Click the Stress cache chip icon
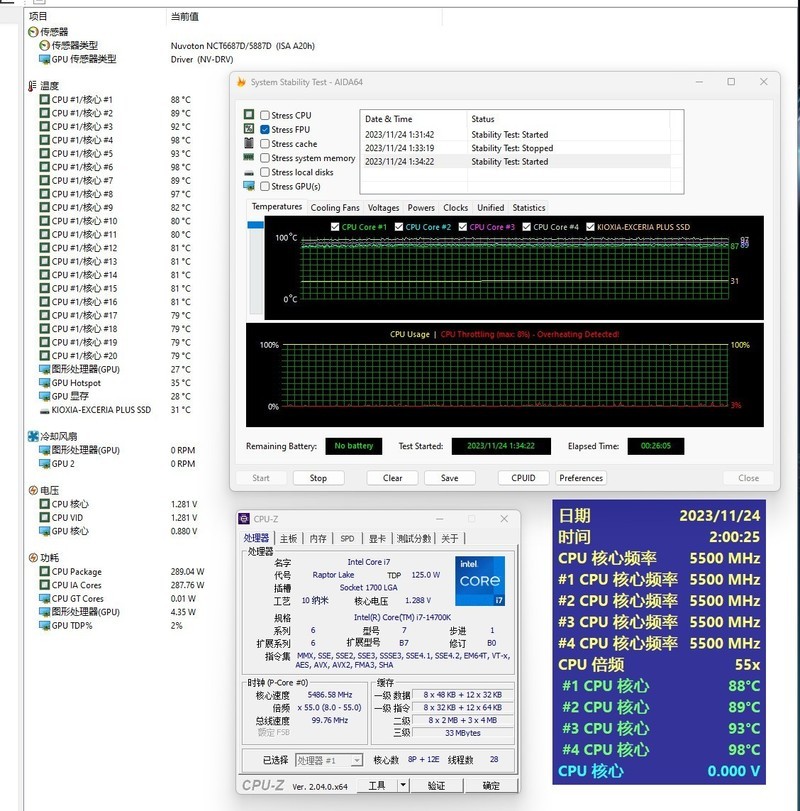 249,143
